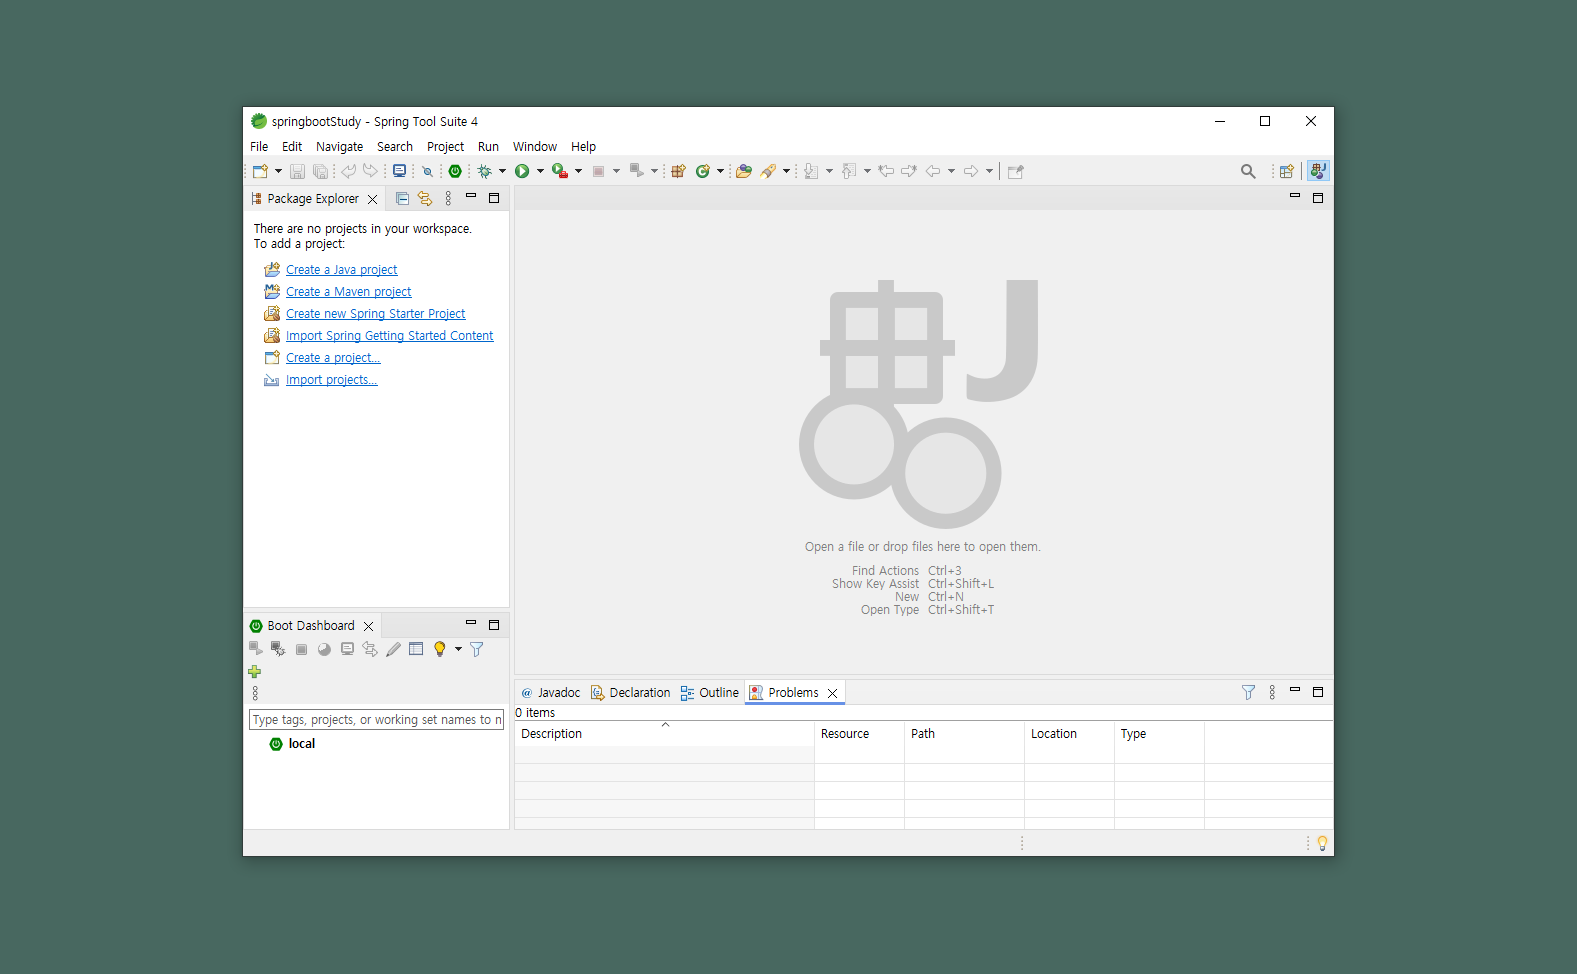The width and height of the screenshot is (1577, 974).
Task: Click the Run with external tools icon
Action: click(x=560, y=171)
